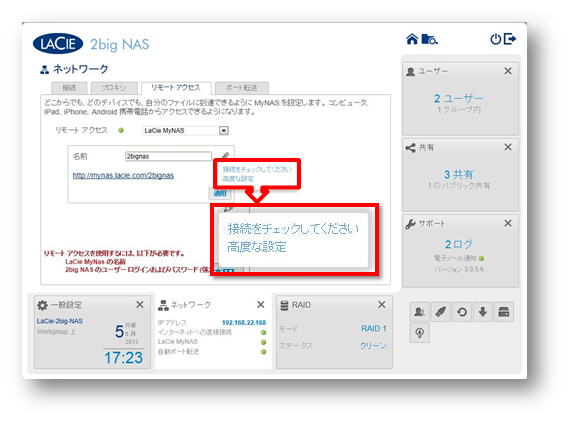Image resolution: width=569 pixels, height=421 pixels.
Task: Click the gear icon in 一般設定 widget
Action: click(x=42, y=305)
